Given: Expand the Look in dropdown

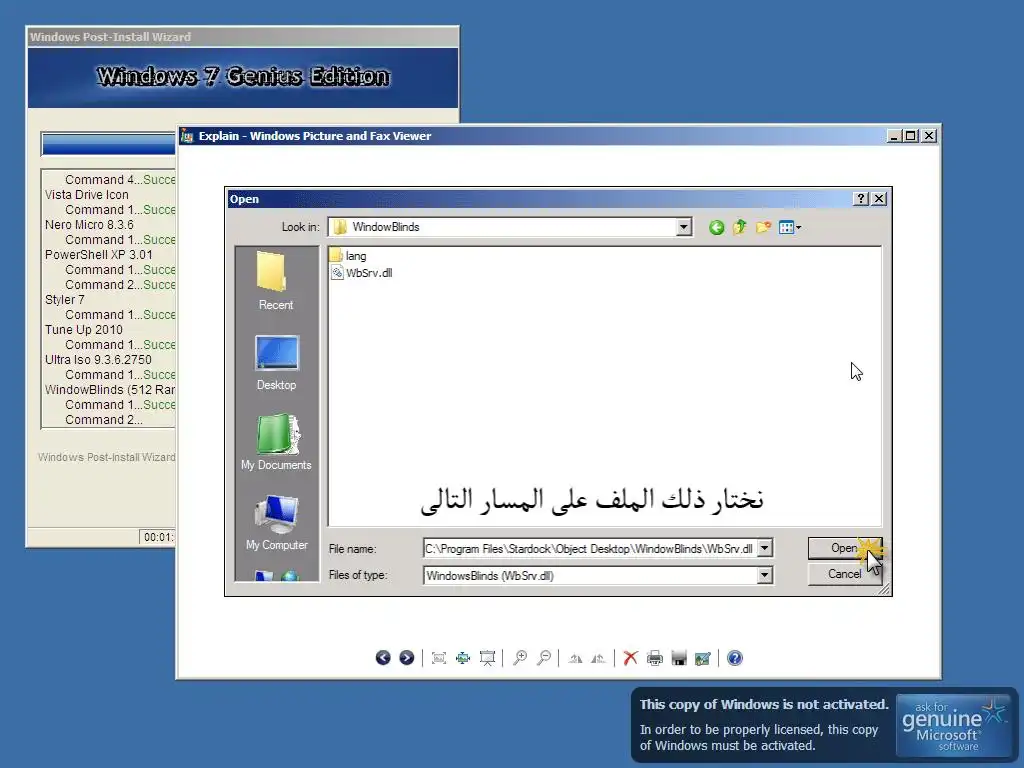Looking at the screenshot, I should pos(683,227).
